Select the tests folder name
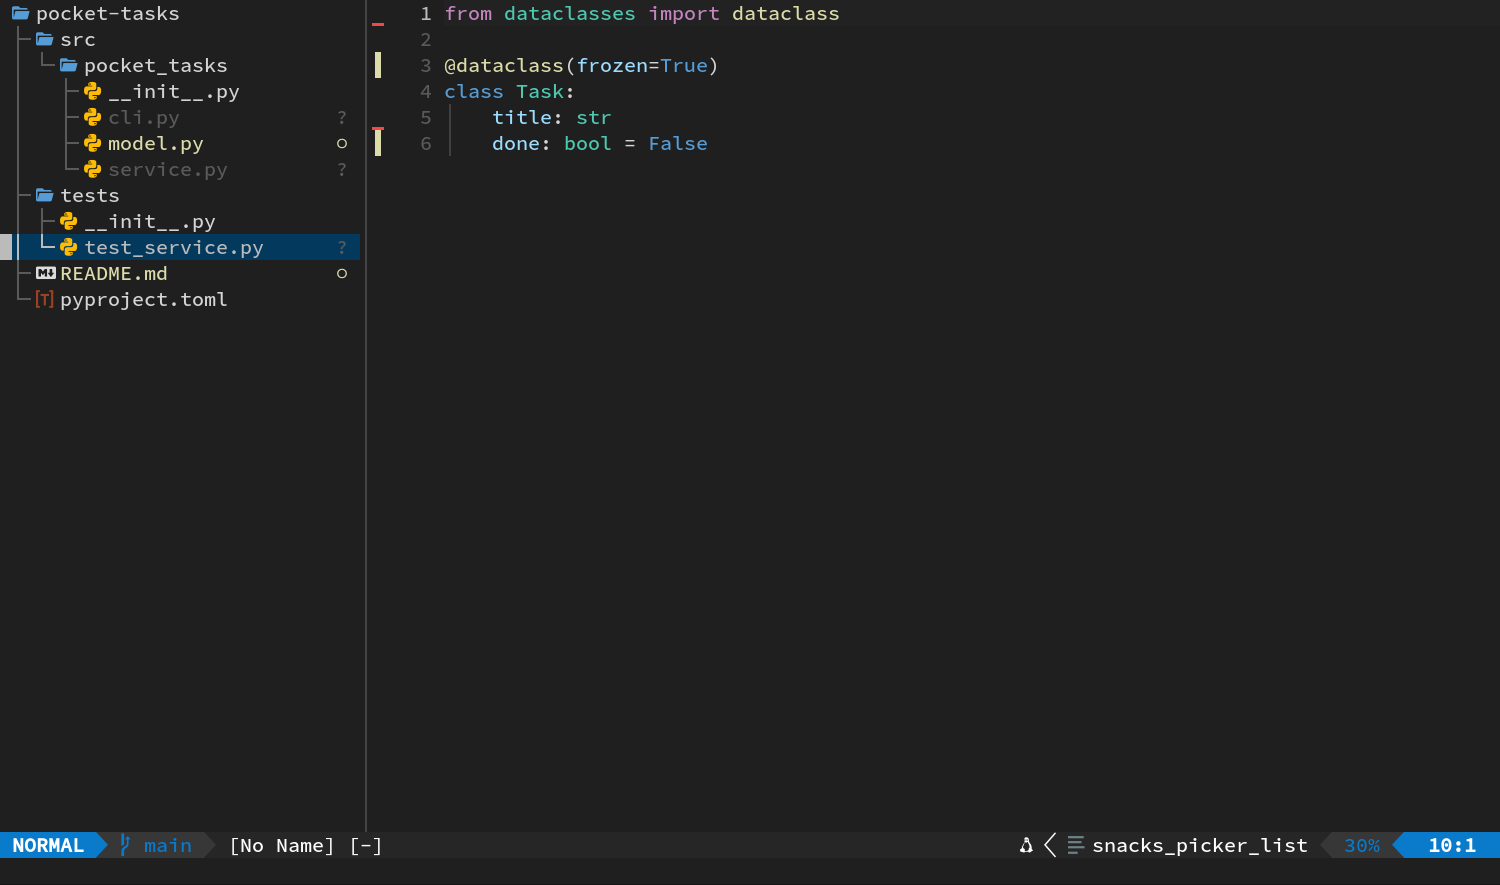Viewport: 1500px width, 885px height. pos(90,196)
